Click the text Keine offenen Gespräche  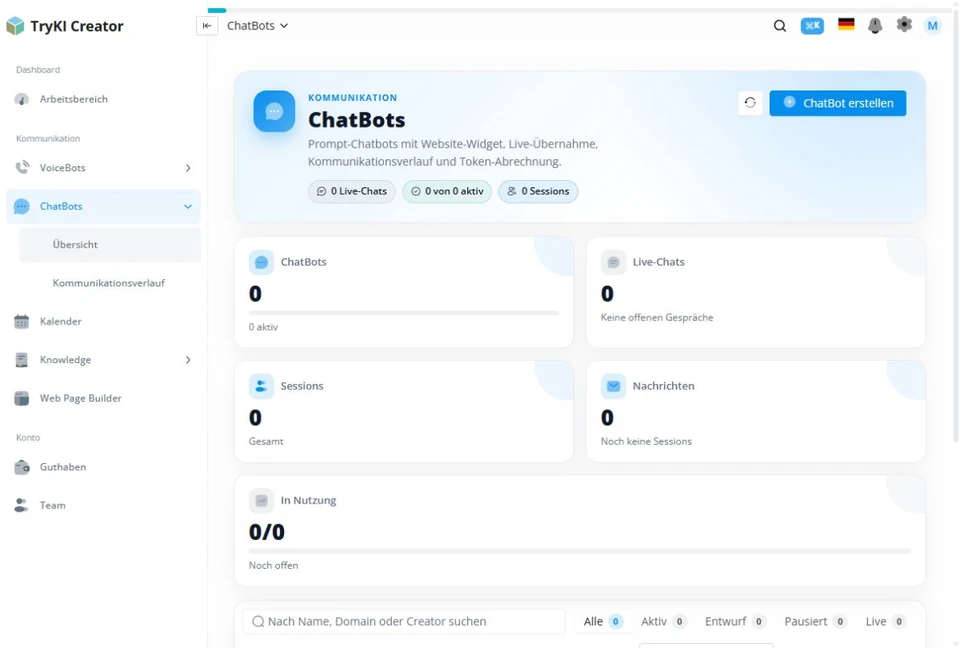[657, 317]
